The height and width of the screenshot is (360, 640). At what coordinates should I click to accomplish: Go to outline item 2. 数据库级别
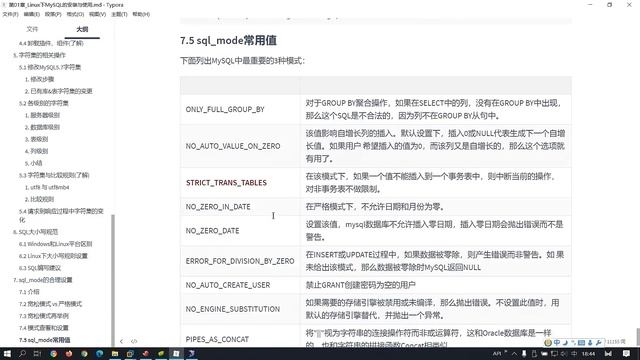point(42,127)
